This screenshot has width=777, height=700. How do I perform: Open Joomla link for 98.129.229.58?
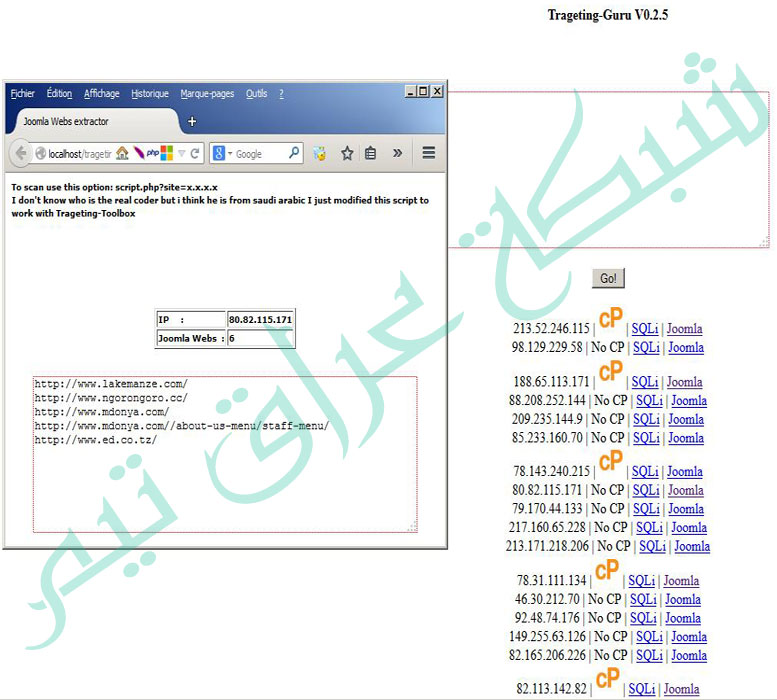tap(686, 347)
